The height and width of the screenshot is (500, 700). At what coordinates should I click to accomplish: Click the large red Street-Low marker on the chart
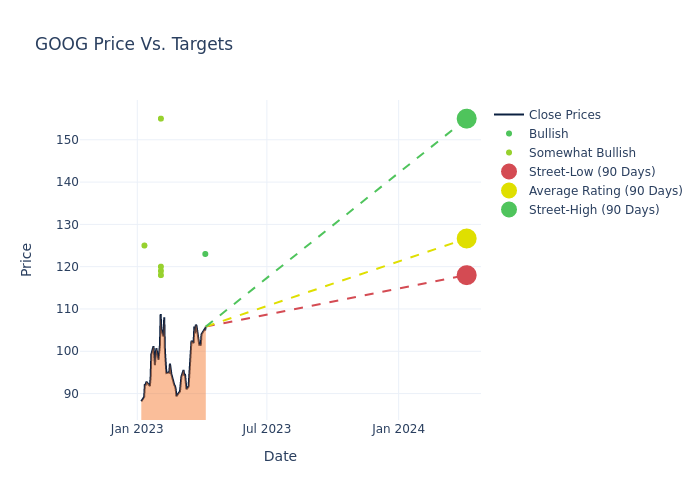466,275
